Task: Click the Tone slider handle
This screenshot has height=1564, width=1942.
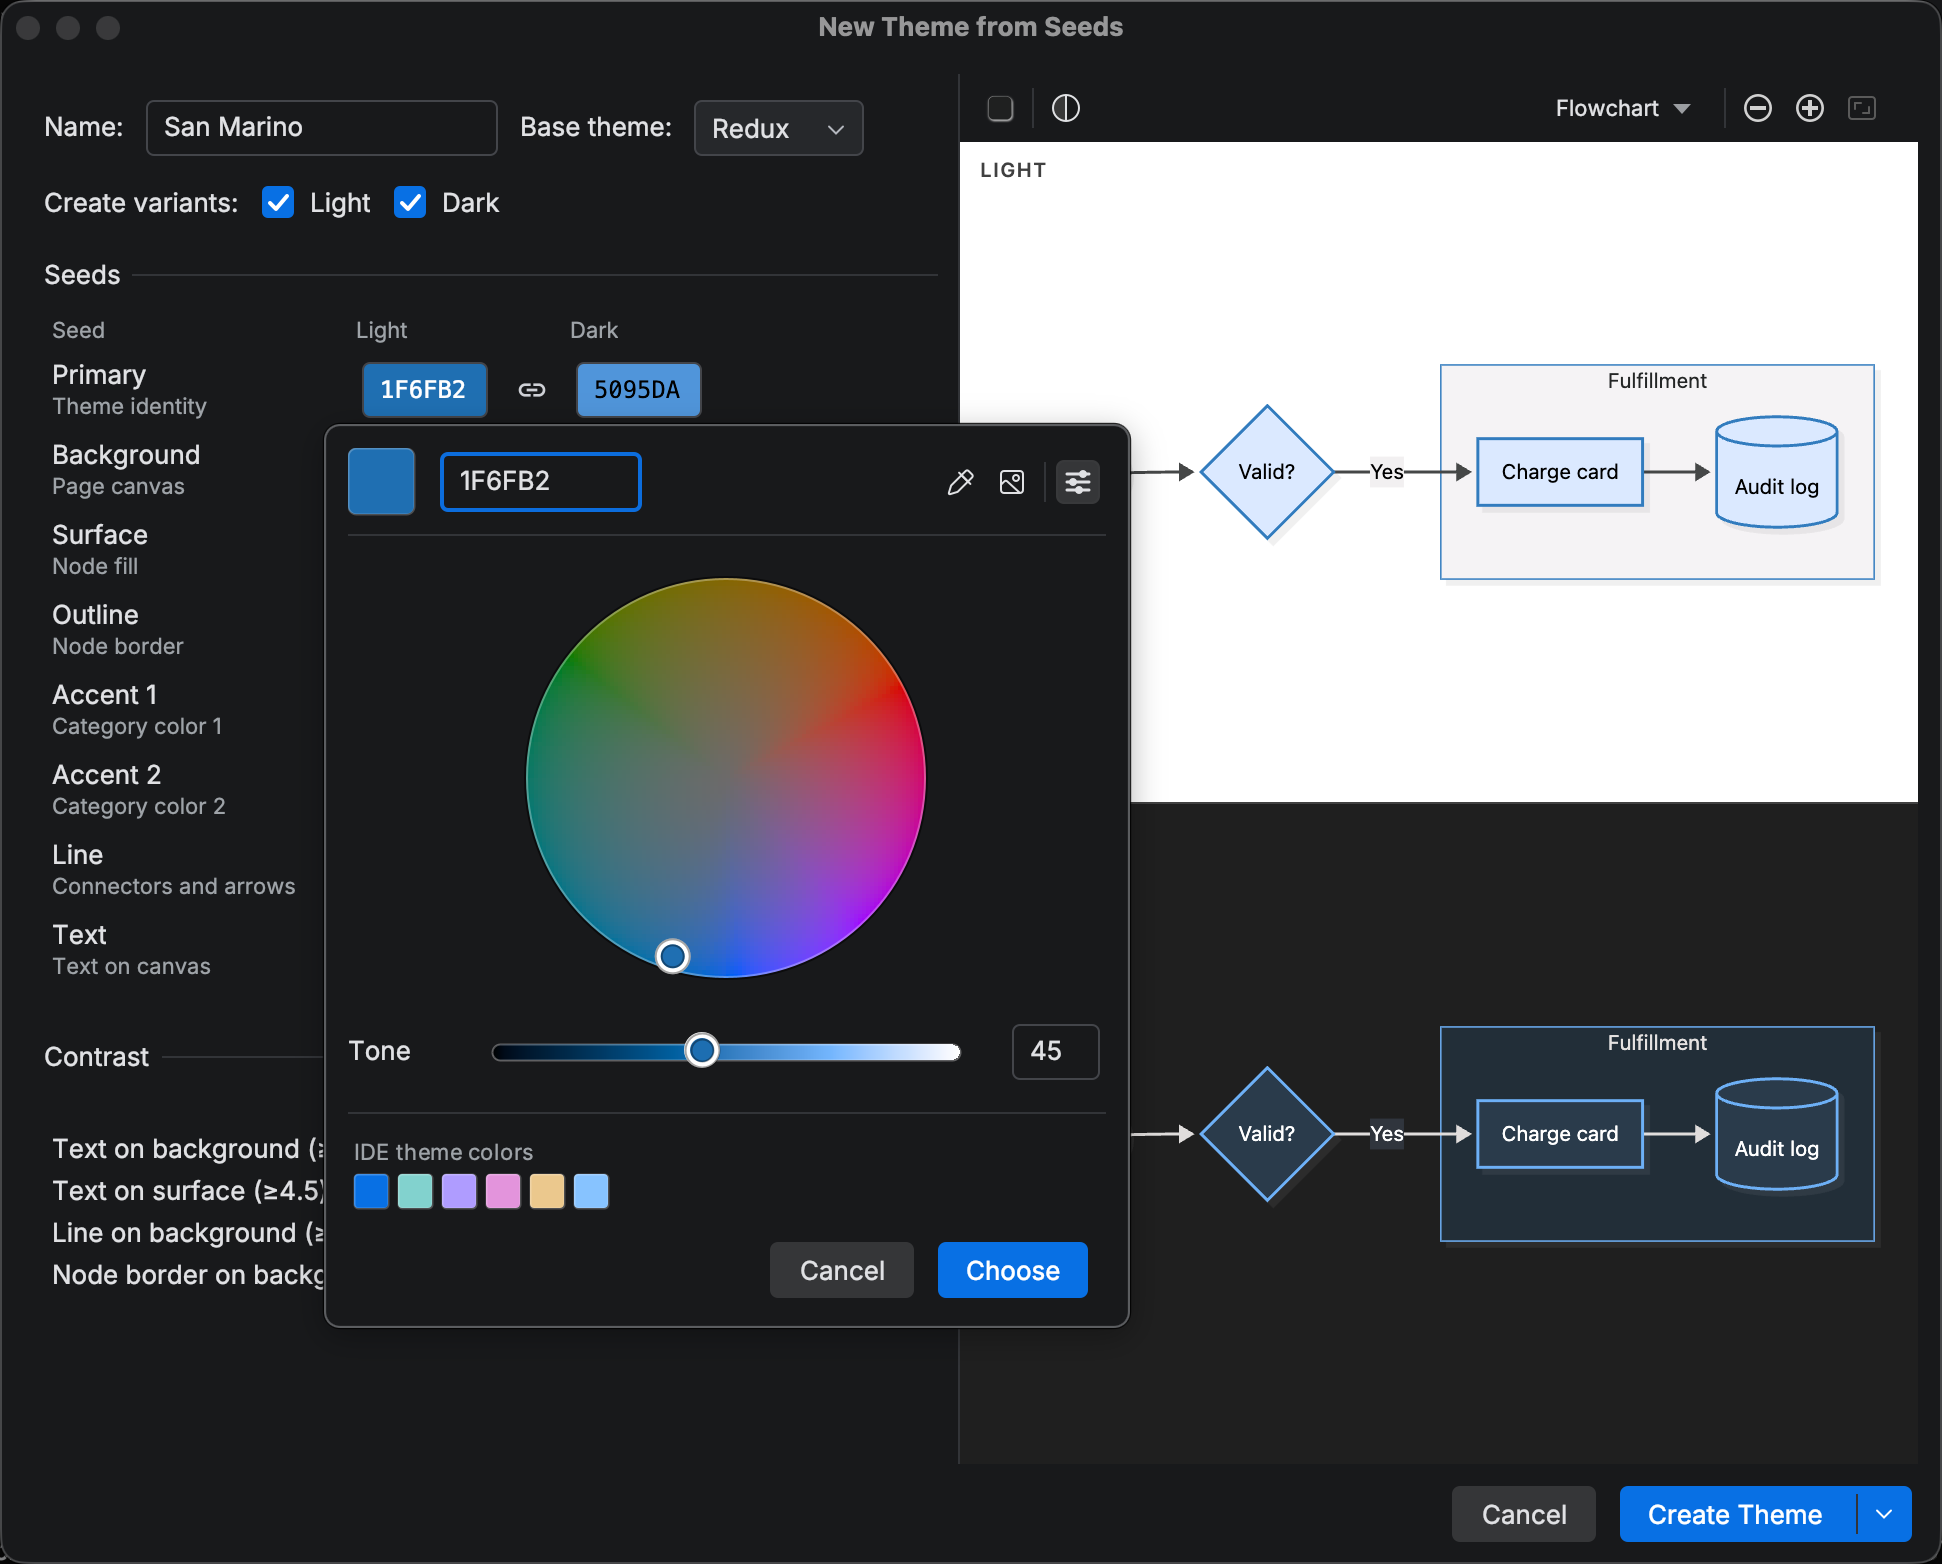Action: (702, 1050)
